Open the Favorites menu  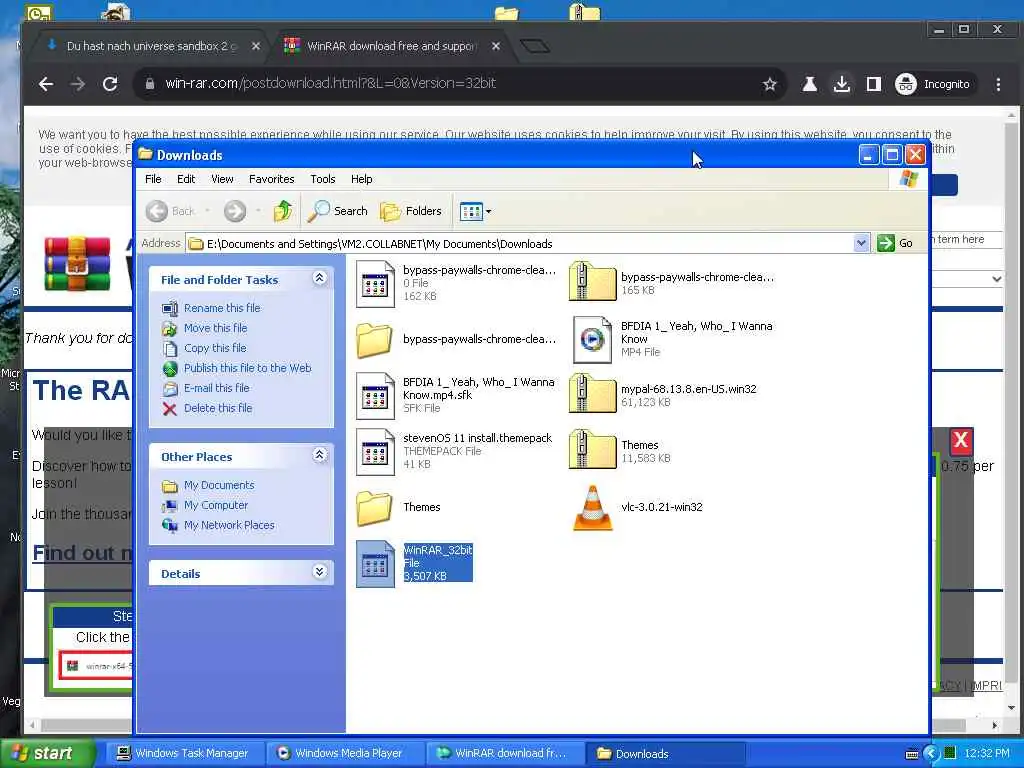click(272, 179)
